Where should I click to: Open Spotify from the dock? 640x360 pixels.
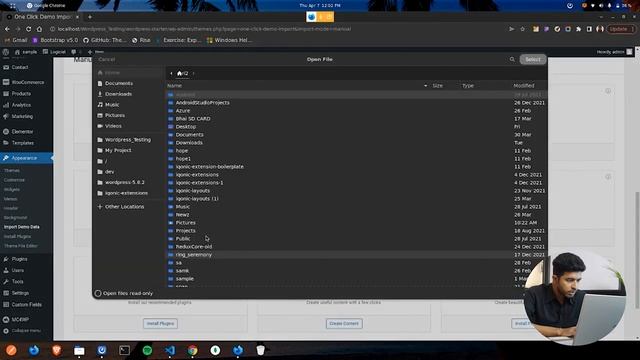[x=147, y=350]
